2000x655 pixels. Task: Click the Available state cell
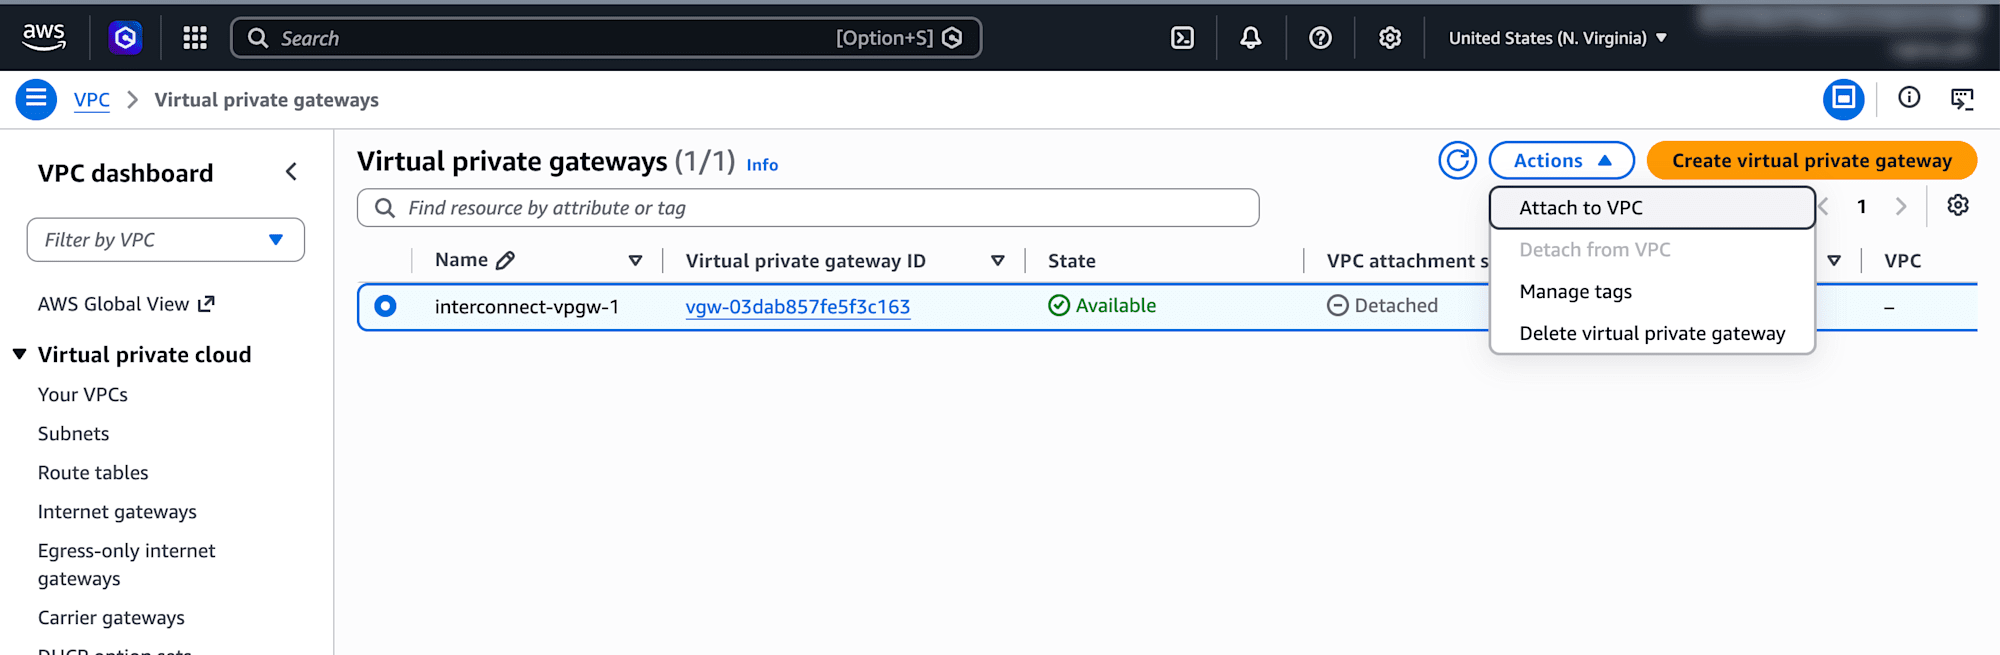coord(1102,306)
